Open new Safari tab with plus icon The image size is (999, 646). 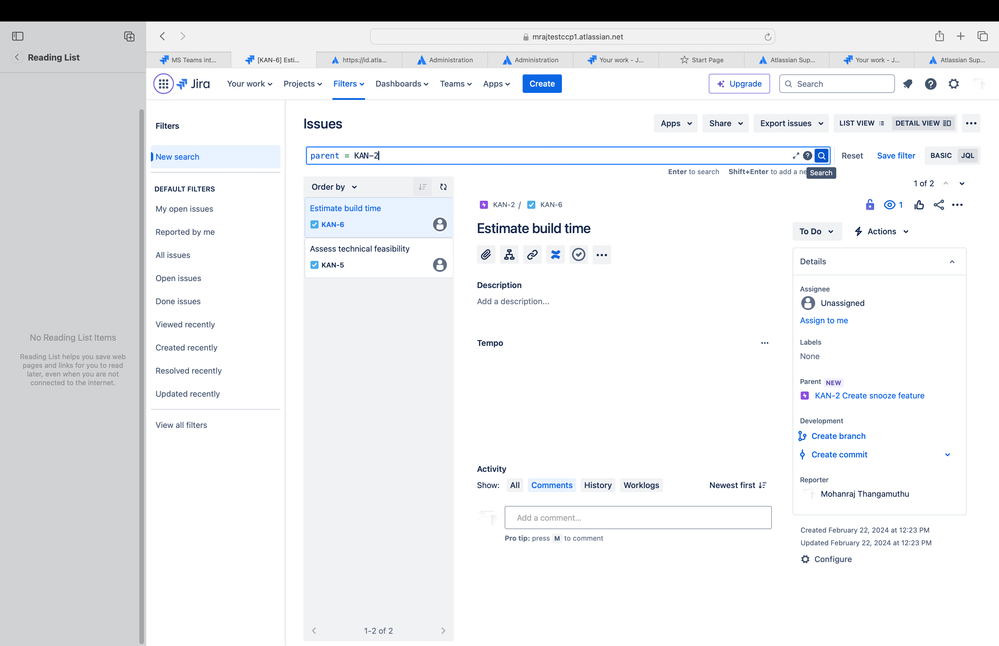(x=960, y=36)
